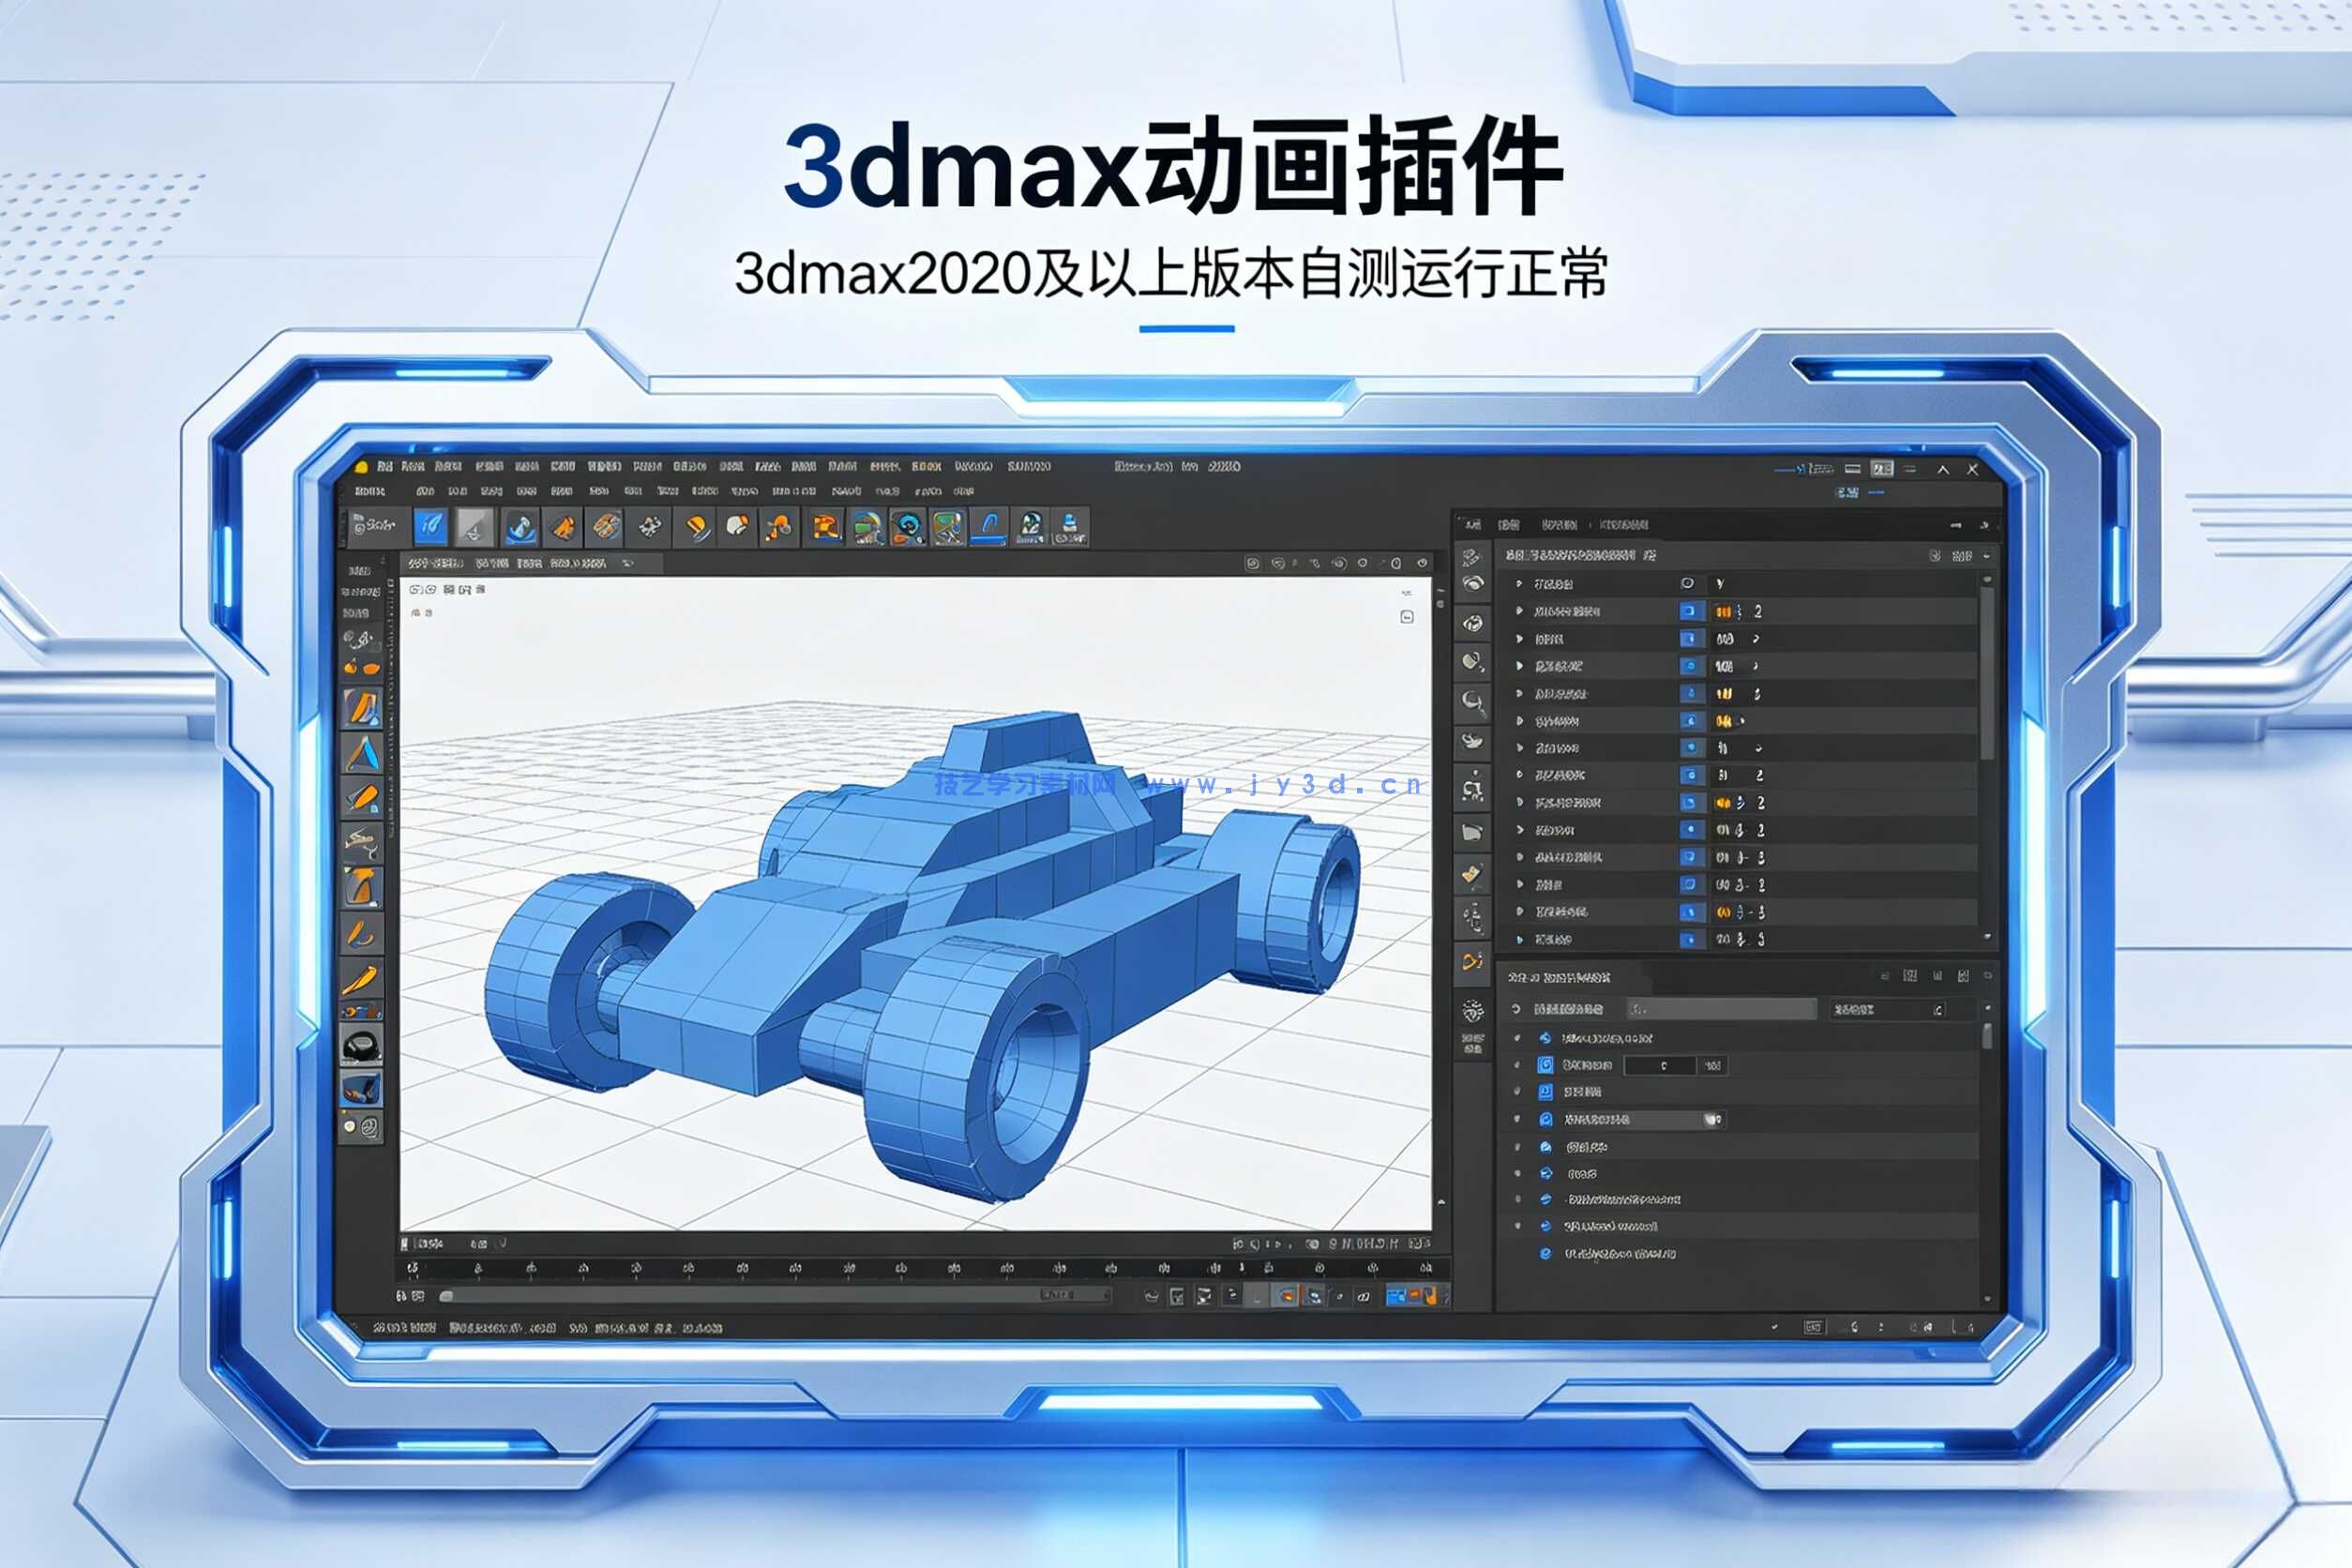Click the blue circular refresh-style icon in main toolbar
The height and width of the screenshot is (1568, 2352).
pos(907,527)
